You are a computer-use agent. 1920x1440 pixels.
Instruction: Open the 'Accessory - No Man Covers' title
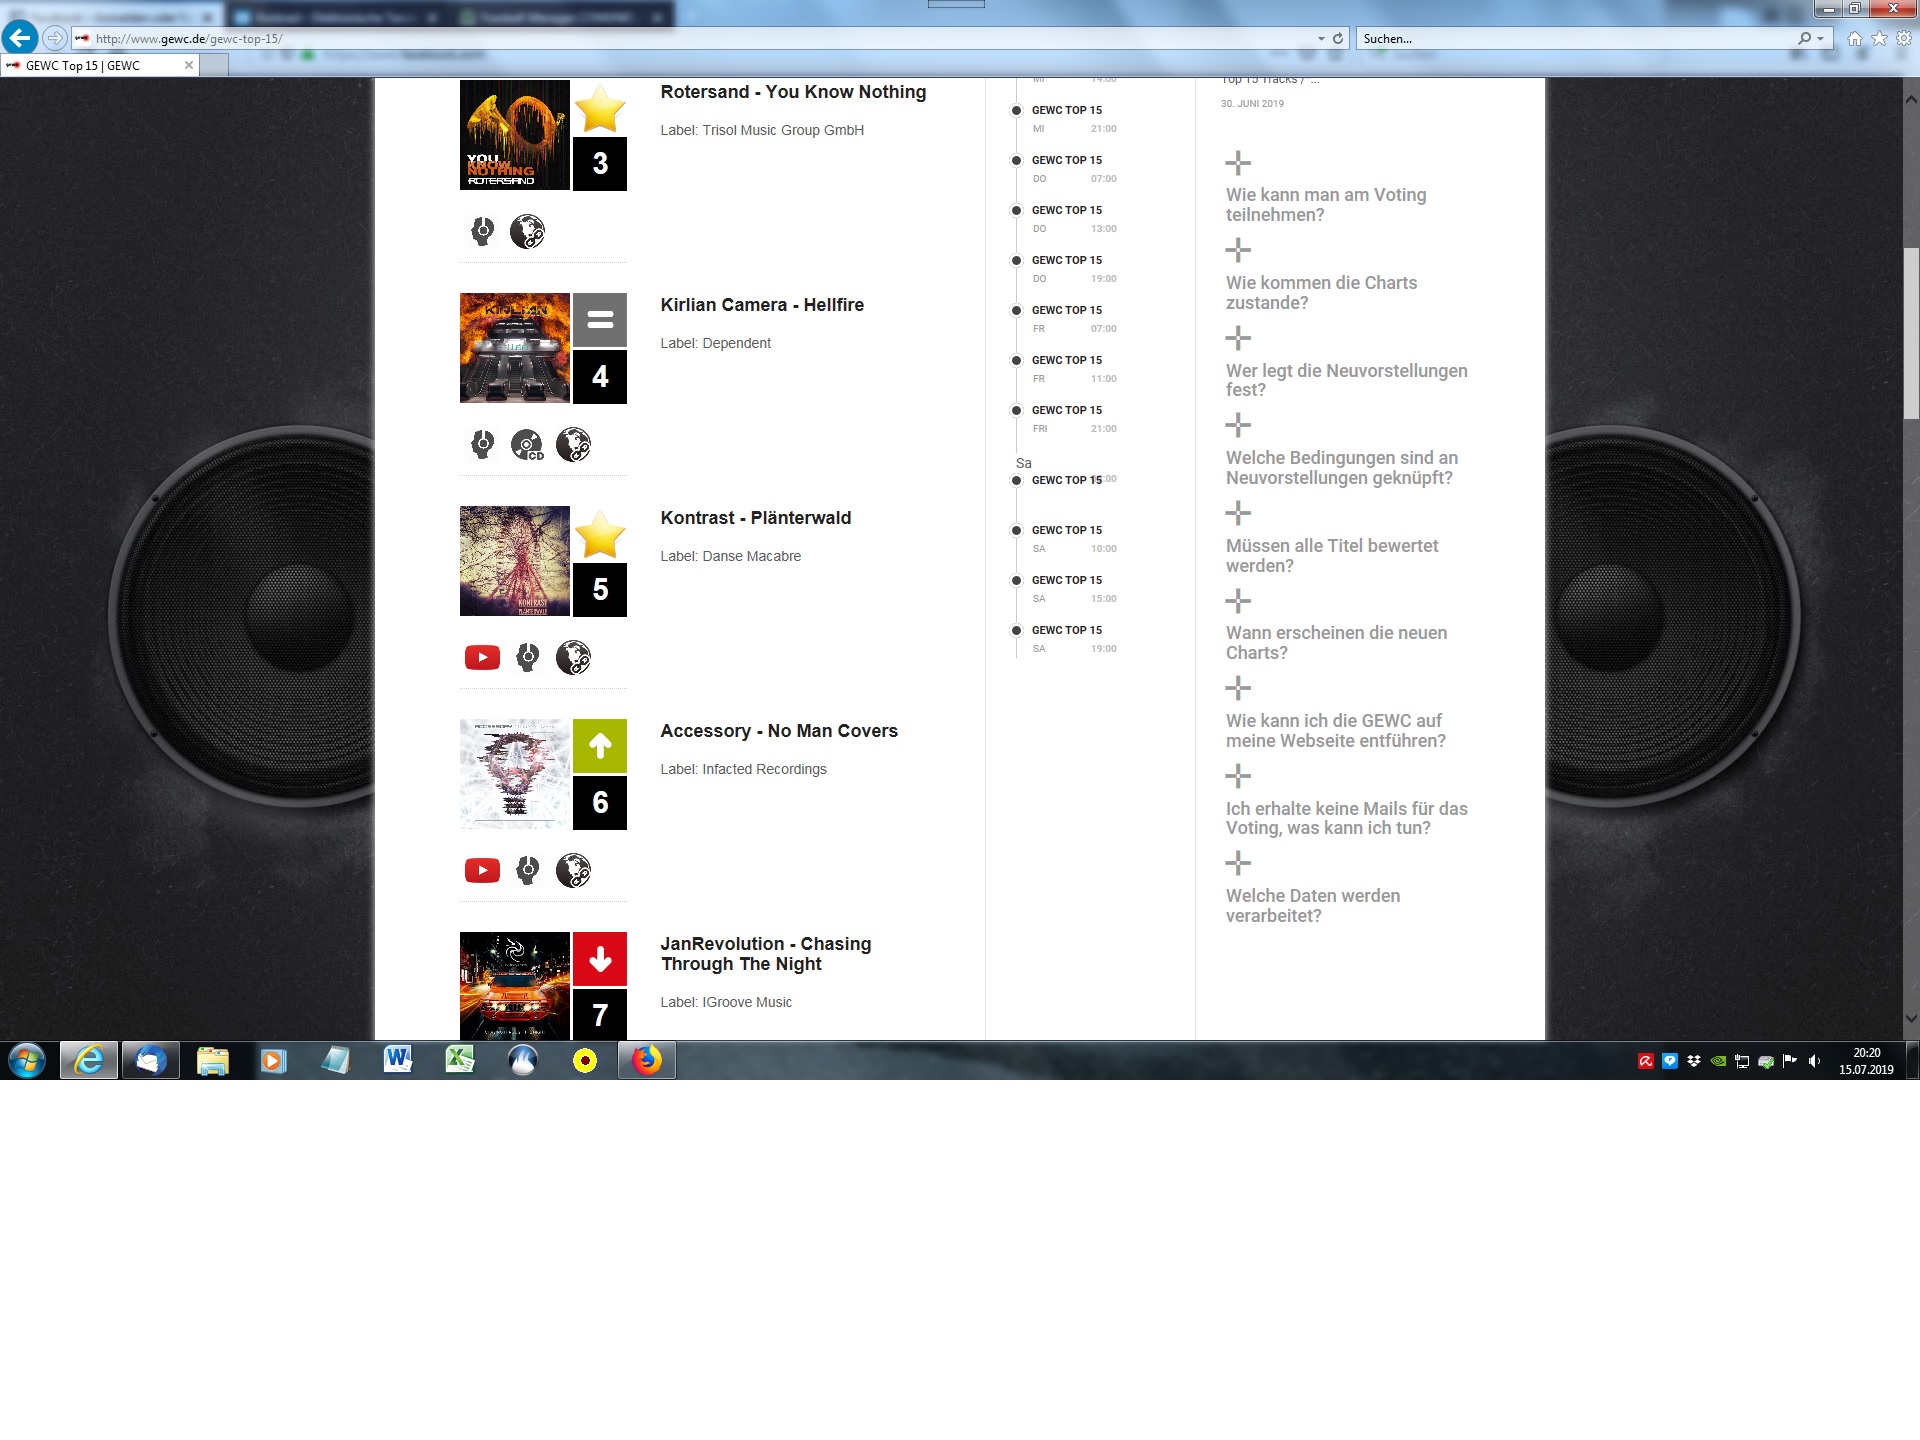click(x=779, y=731)
